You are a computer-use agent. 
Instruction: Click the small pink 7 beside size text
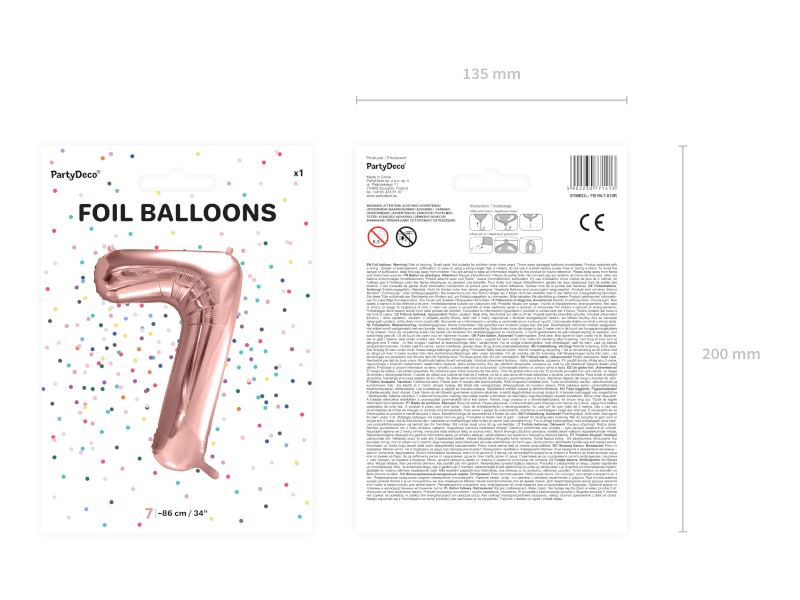tap(149, 513)
